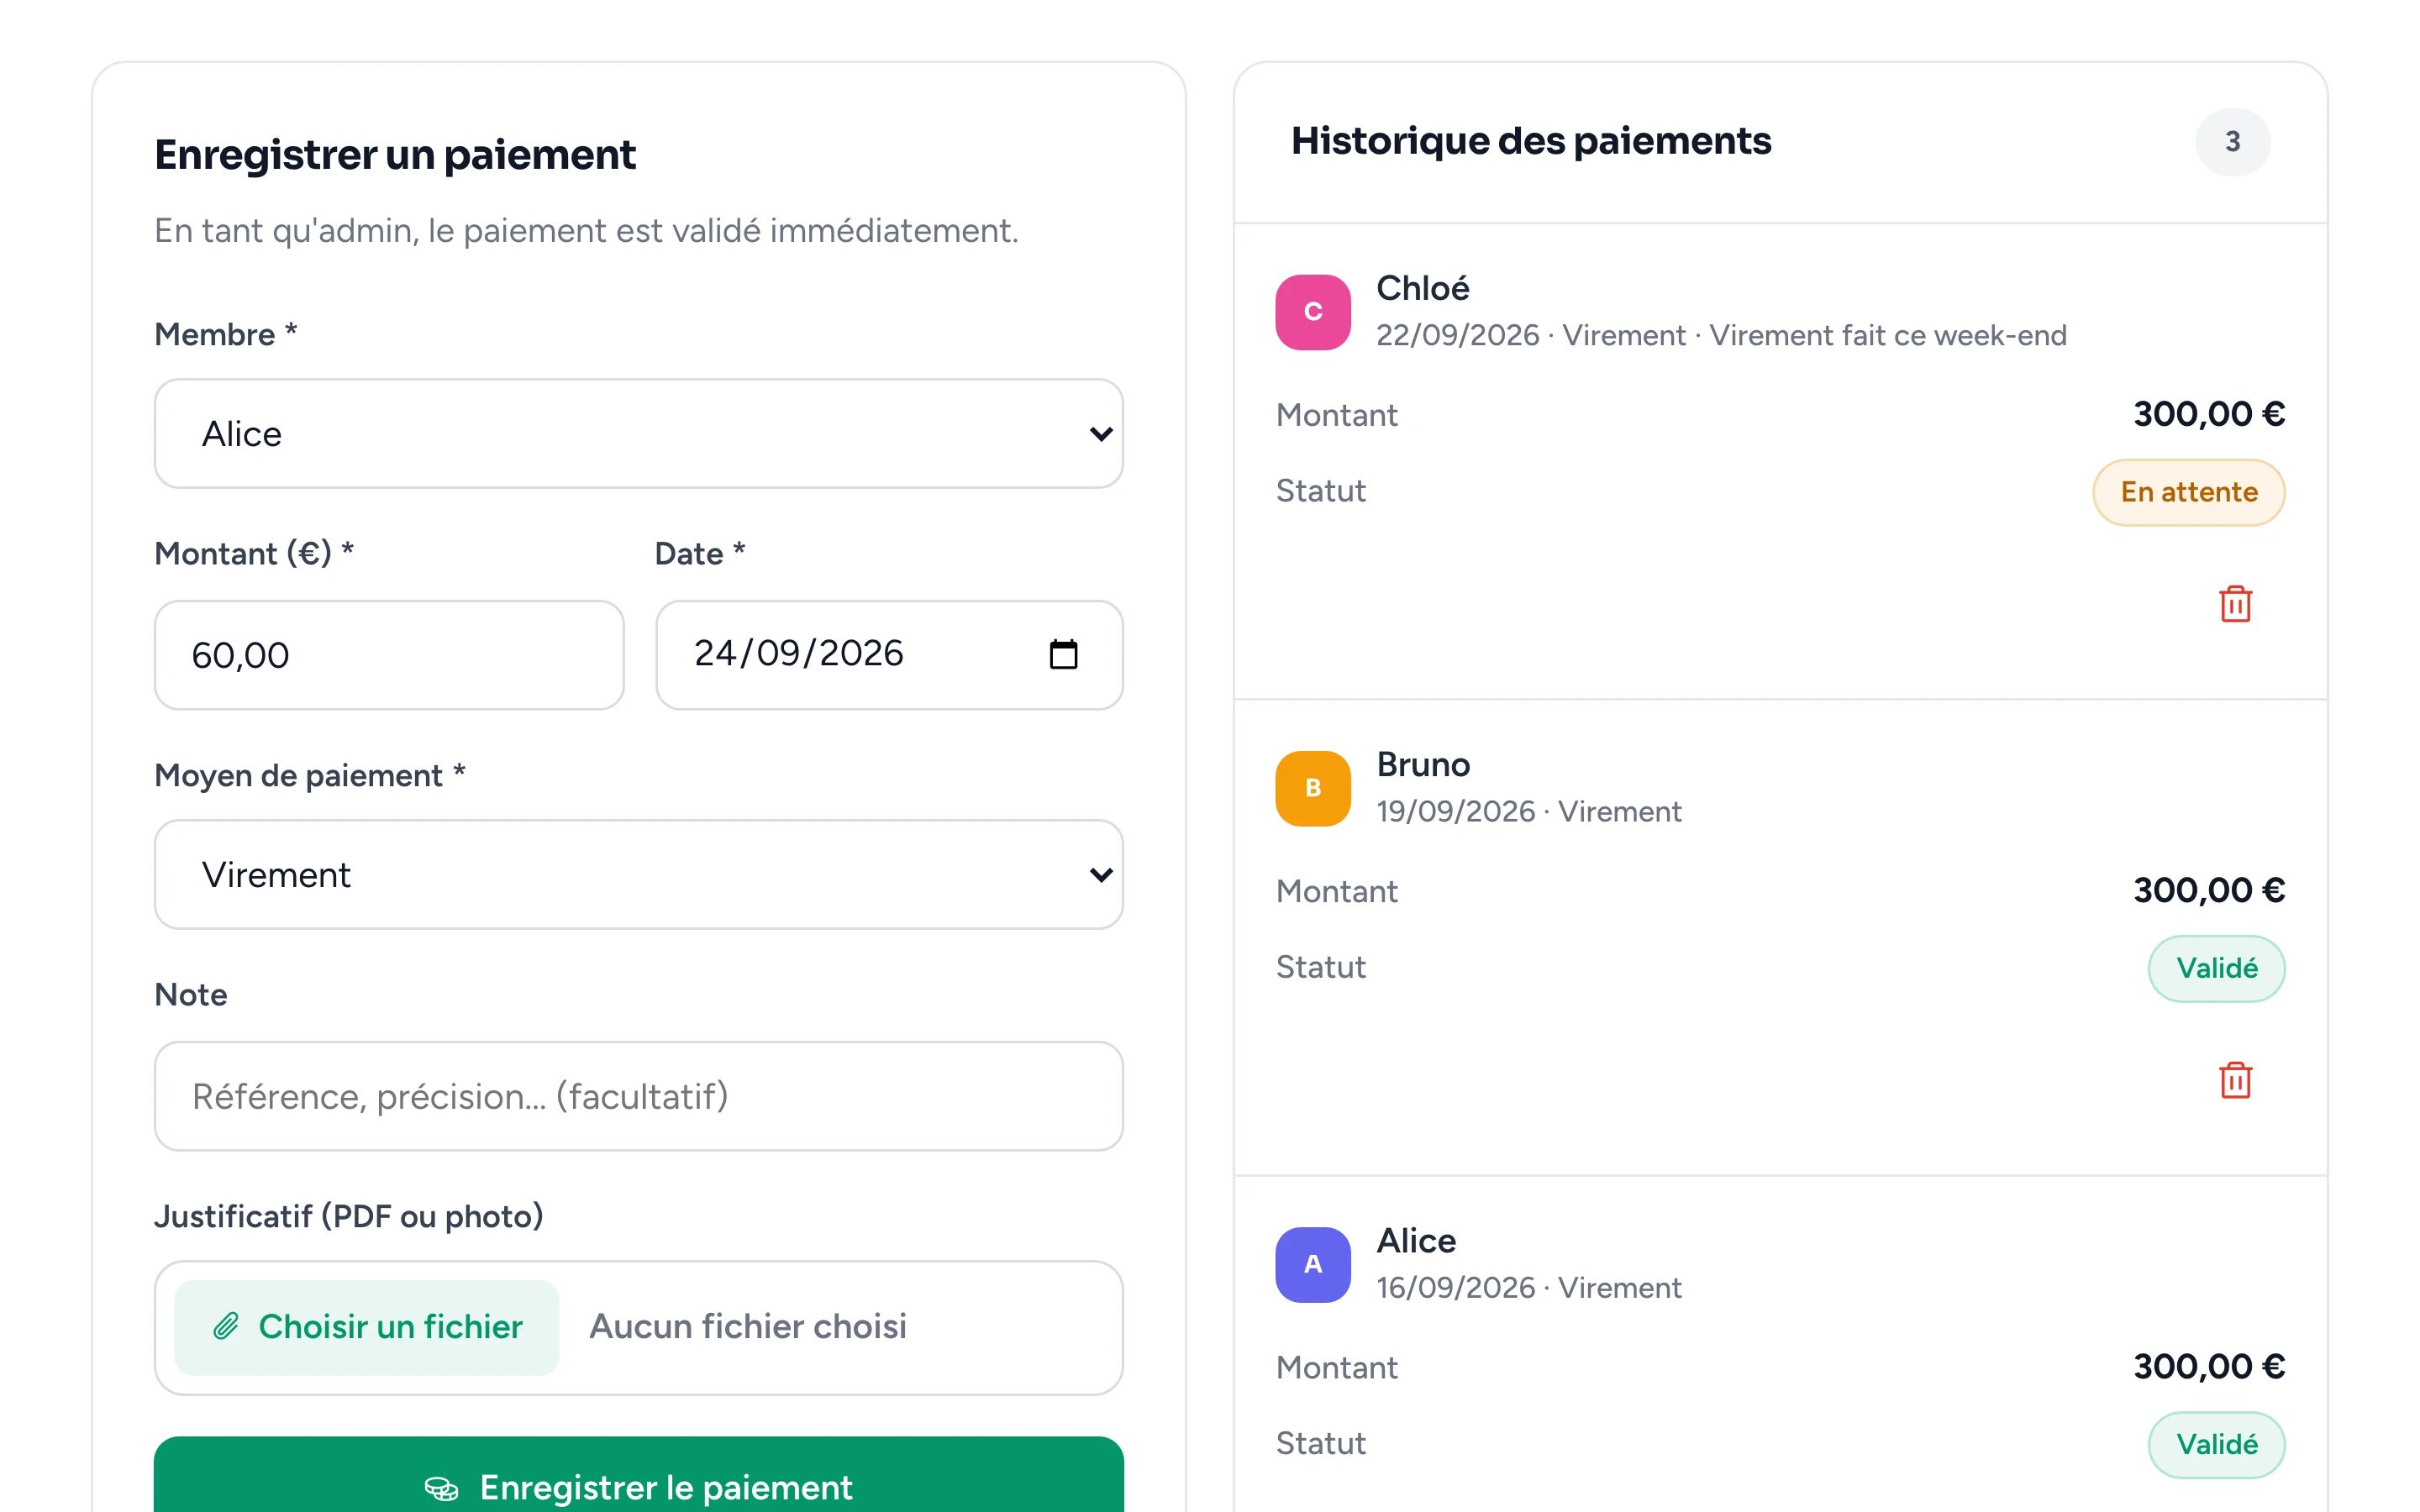Click the admin validation subtitle text

pos(586,231)
